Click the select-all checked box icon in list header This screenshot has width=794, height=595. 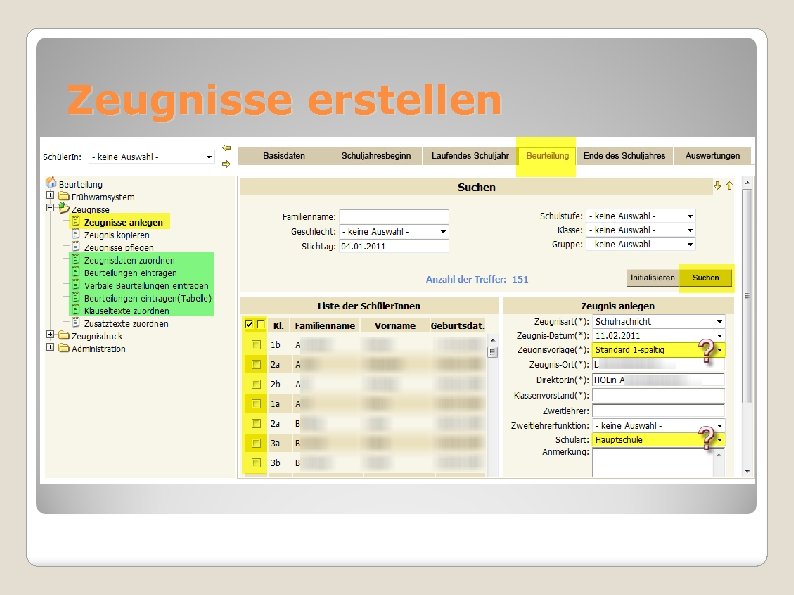[x=249, y=324]
